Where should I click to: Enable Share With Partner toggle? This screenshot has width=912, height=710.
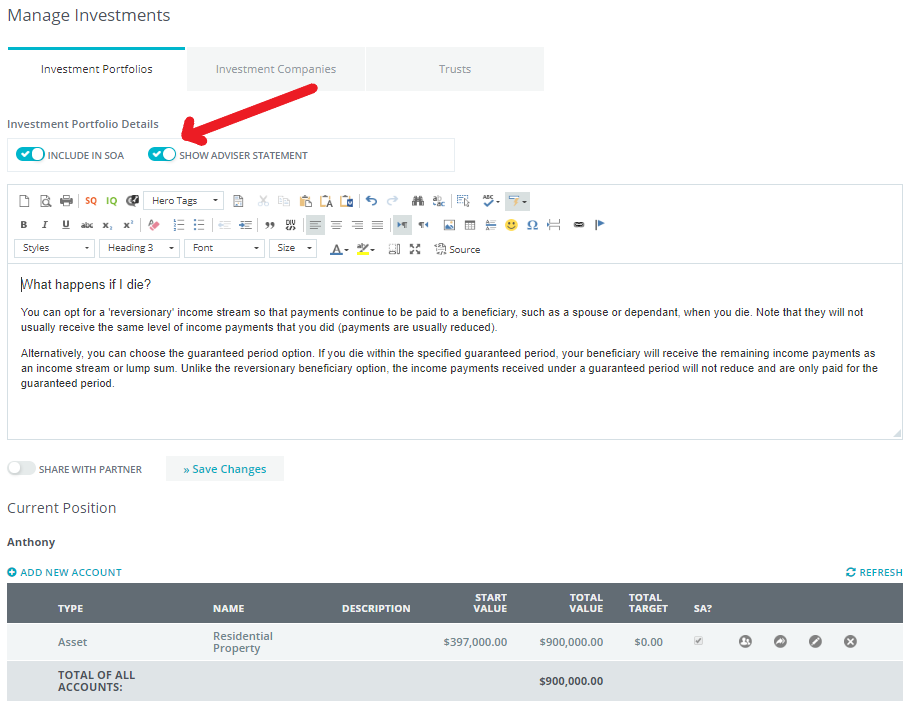[21, 468]
